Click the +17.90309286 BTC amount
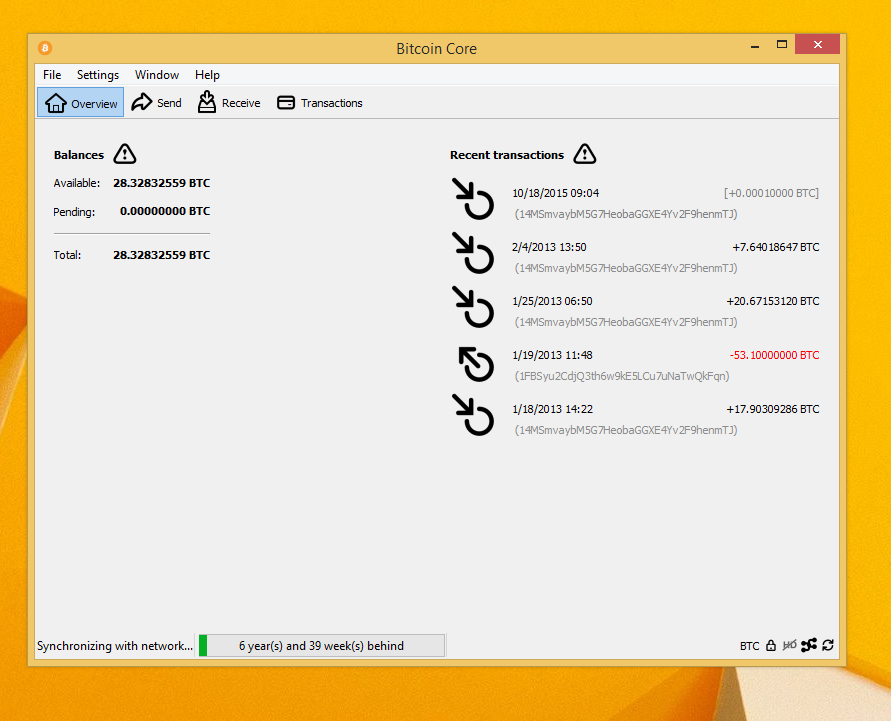 (773, 409)
